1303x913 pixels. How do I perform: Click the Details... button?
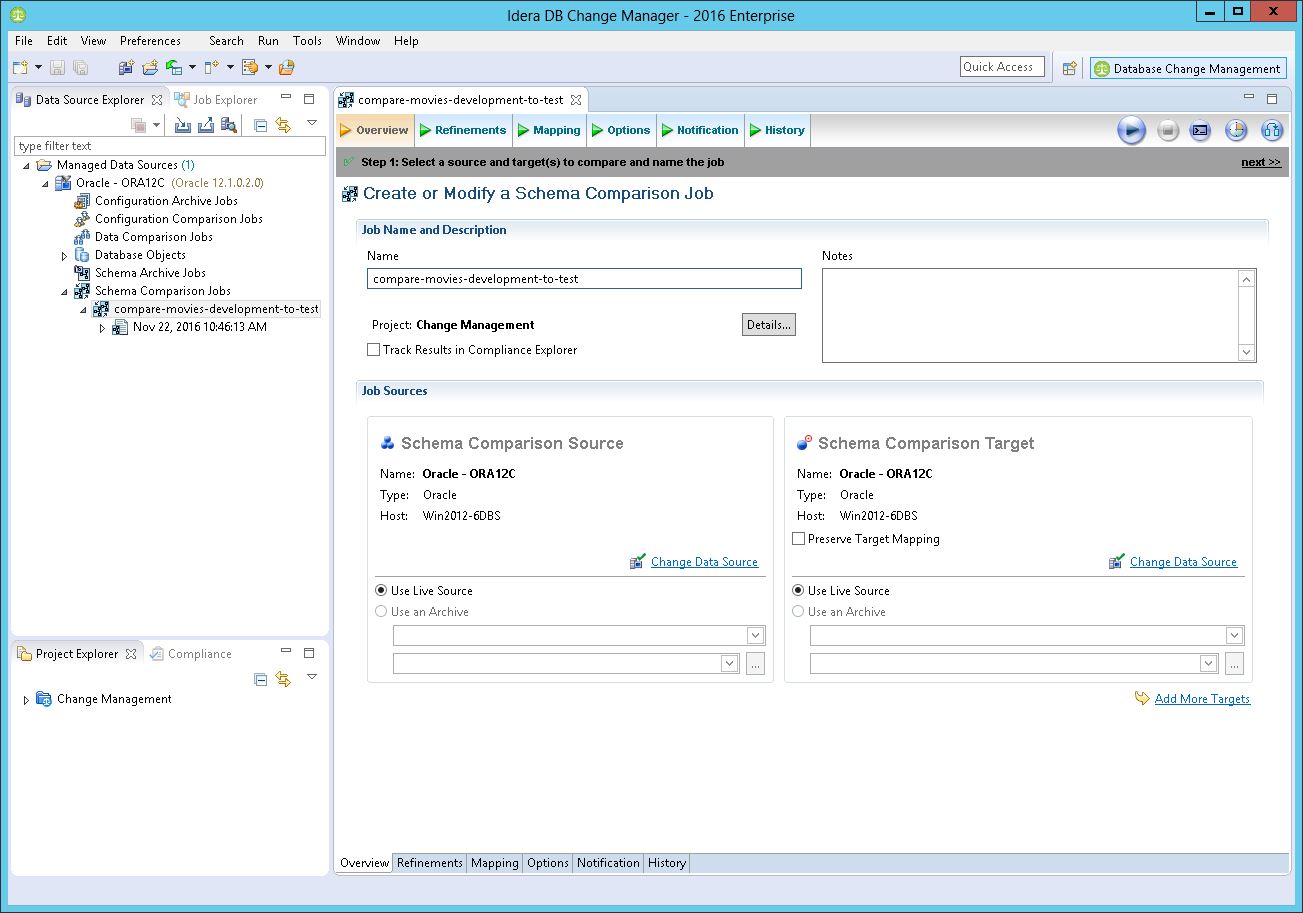[769, 325]
